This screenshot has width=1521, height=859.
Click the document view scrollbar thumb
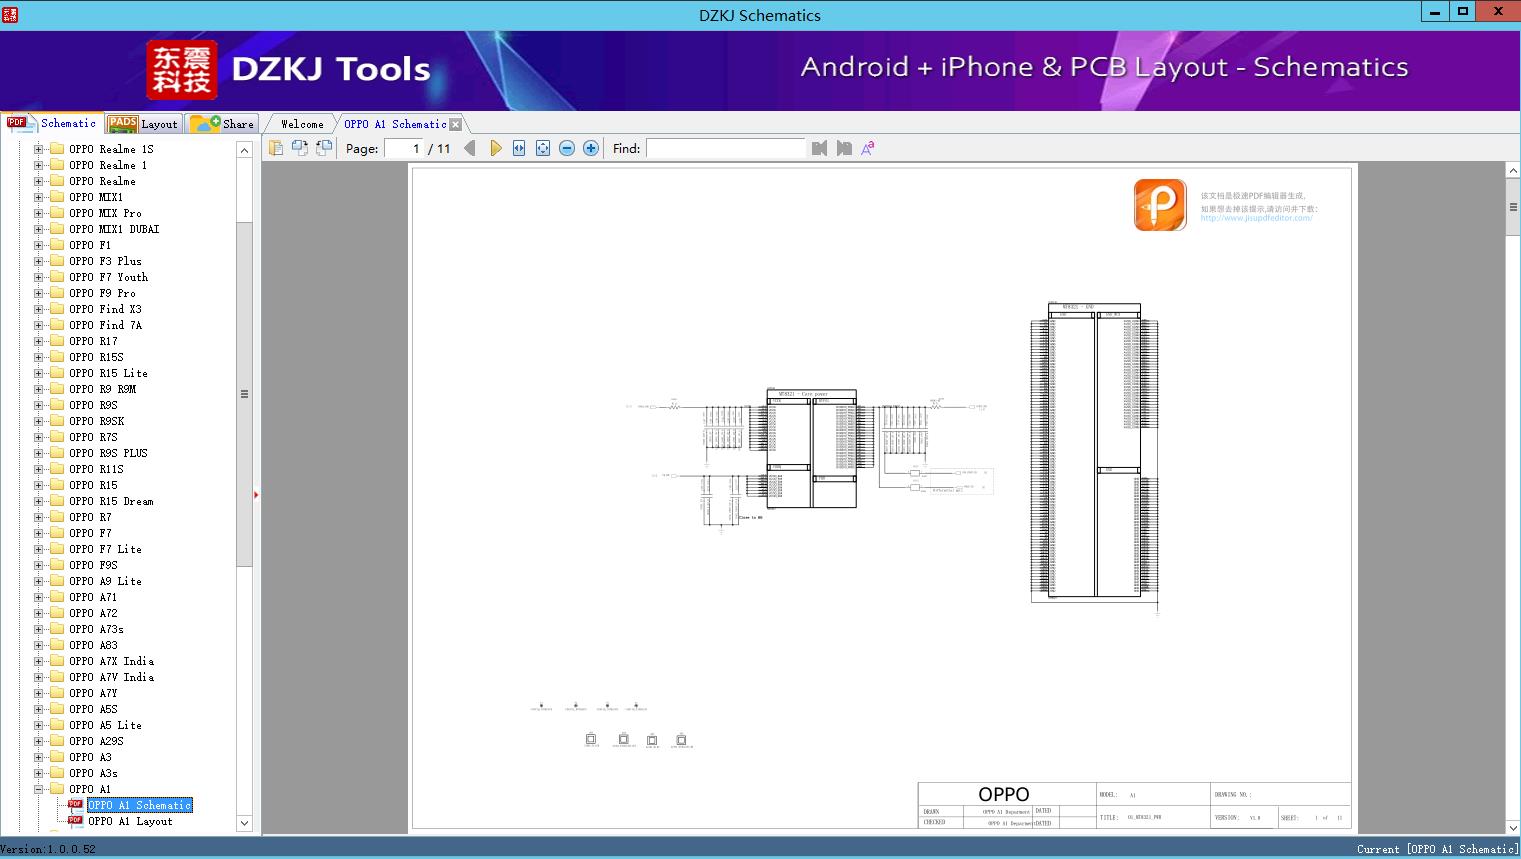pos(1513,207)
